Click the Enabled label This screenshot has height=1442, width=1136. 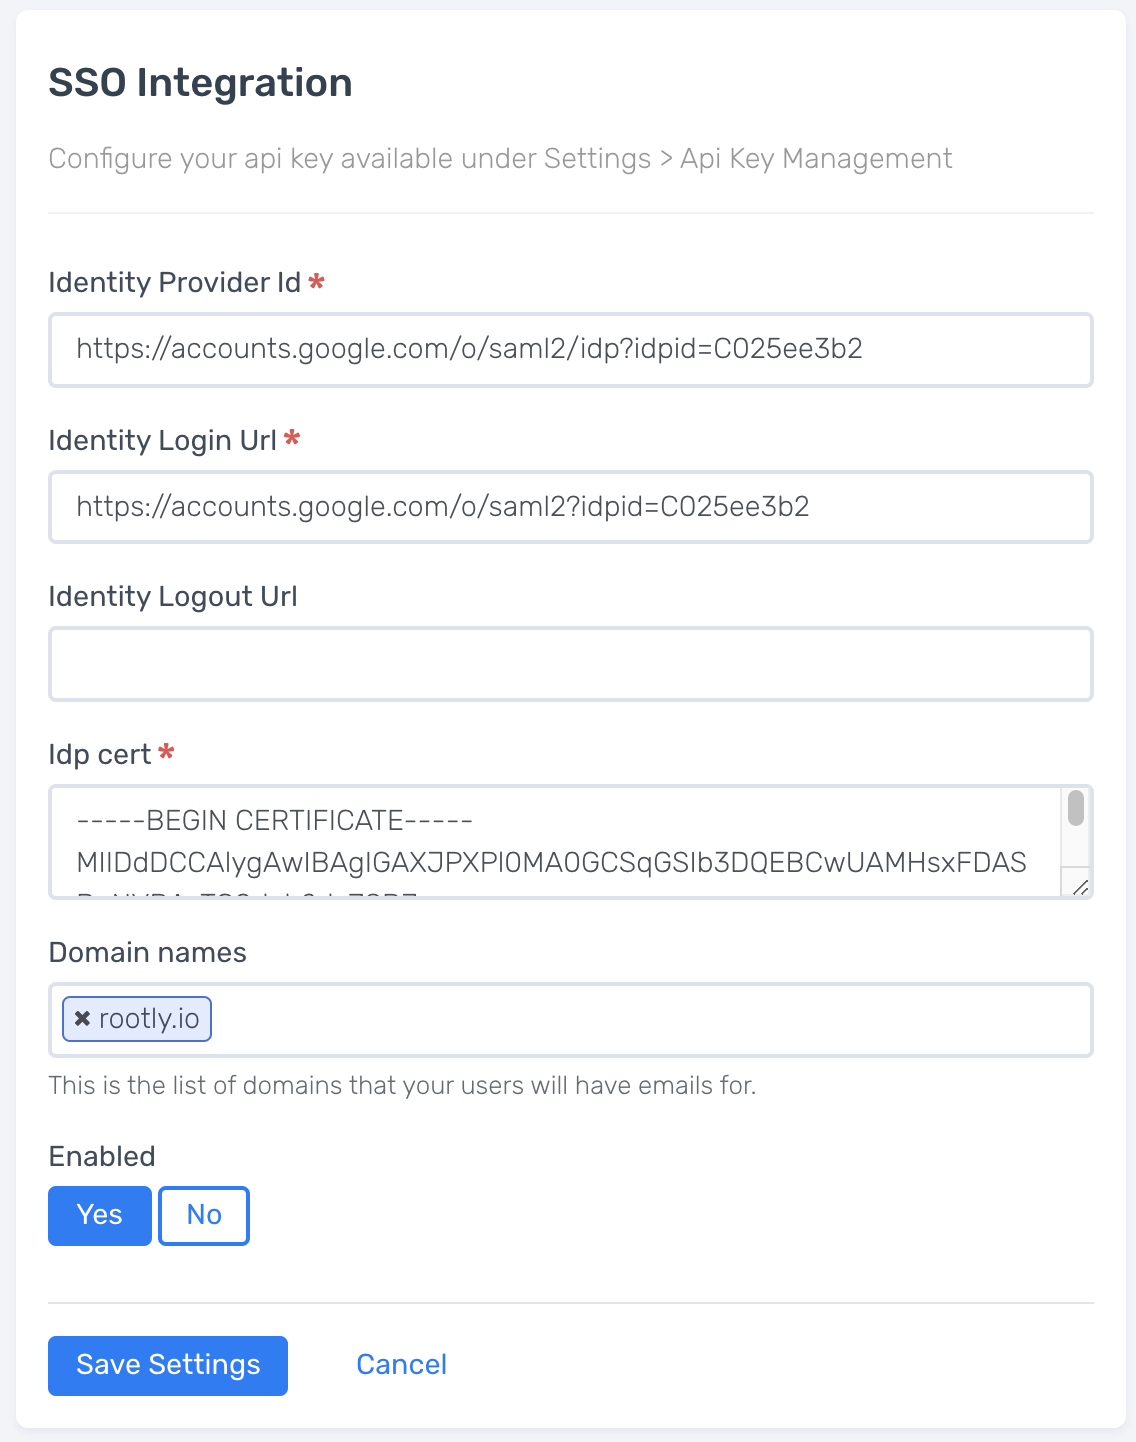coord(102,1157)
